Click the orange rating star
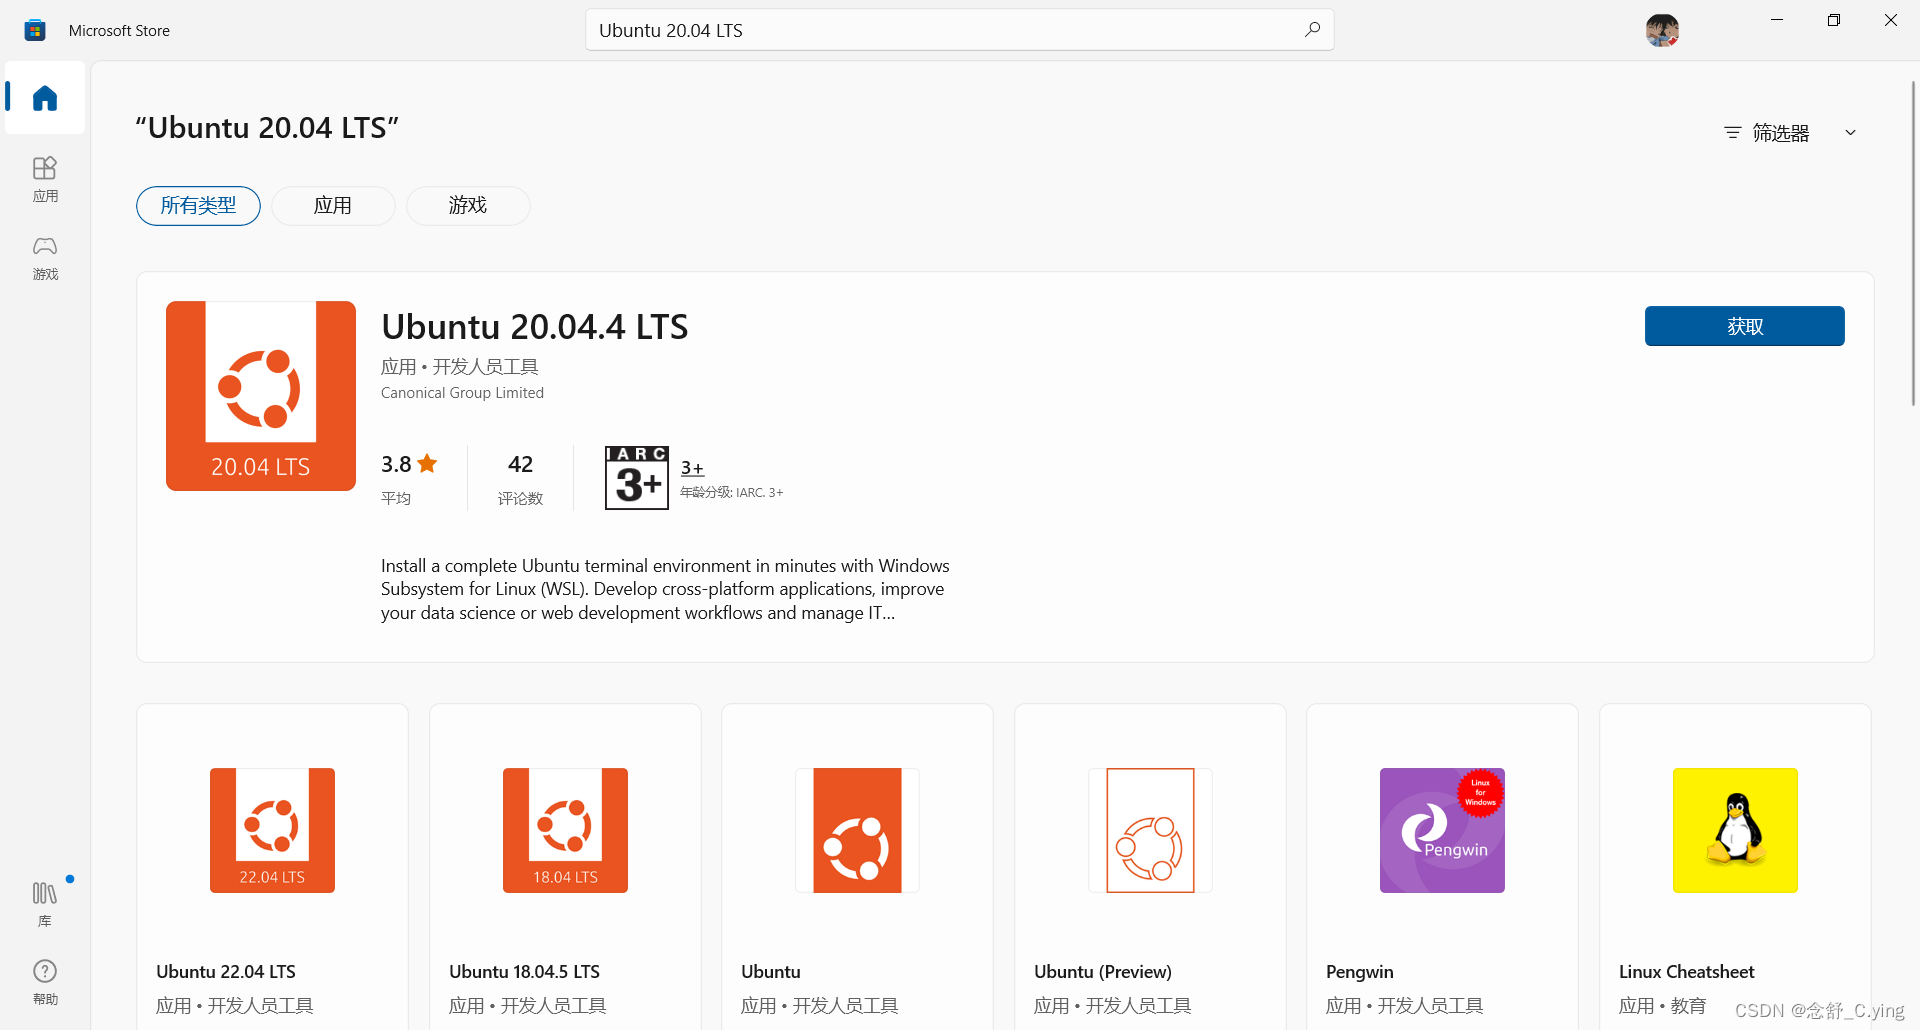Image resolution: width=1920 pixels, height=1030 pixels. click(427, 464)
